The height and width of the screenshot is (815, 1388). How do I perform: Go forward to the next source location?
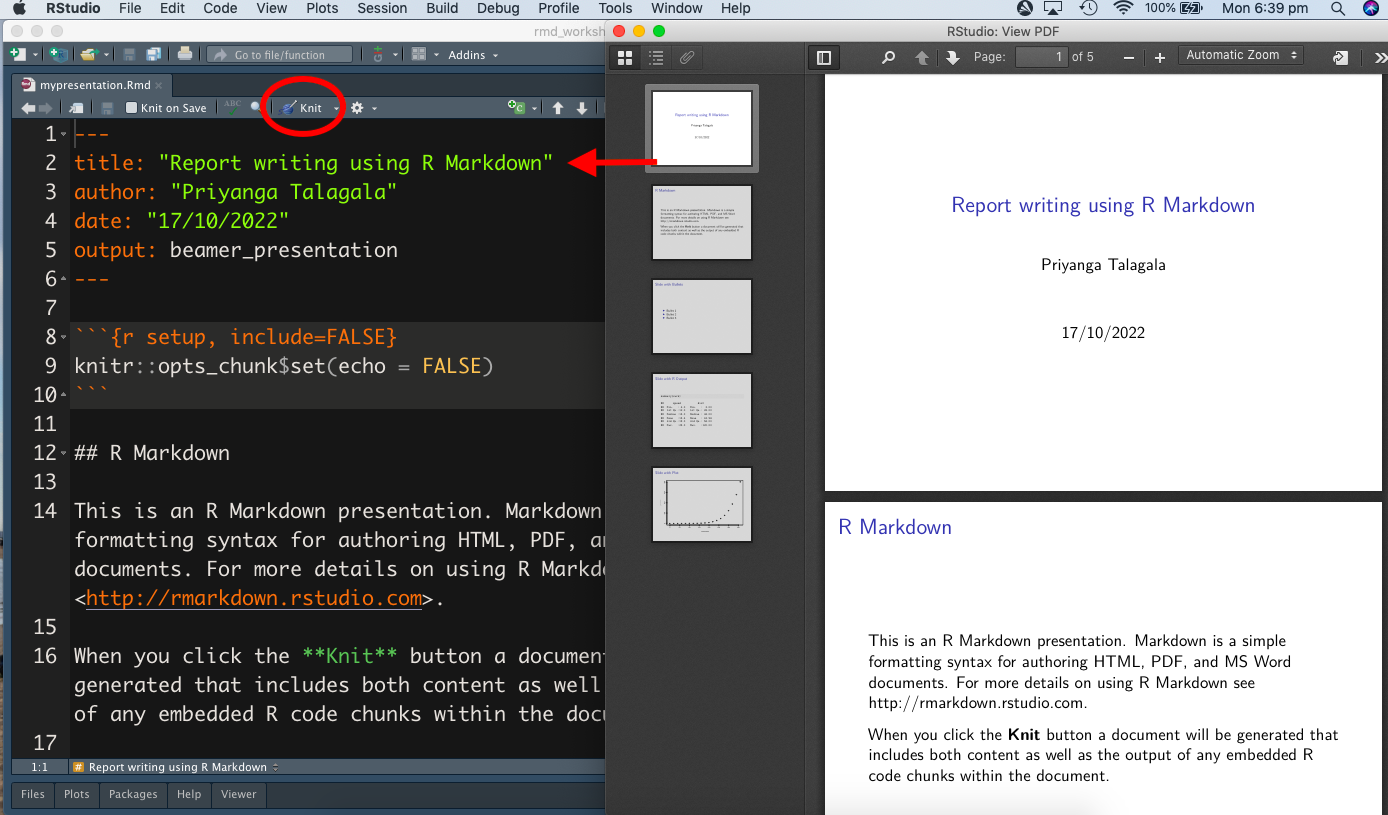[x=45, y=108]
